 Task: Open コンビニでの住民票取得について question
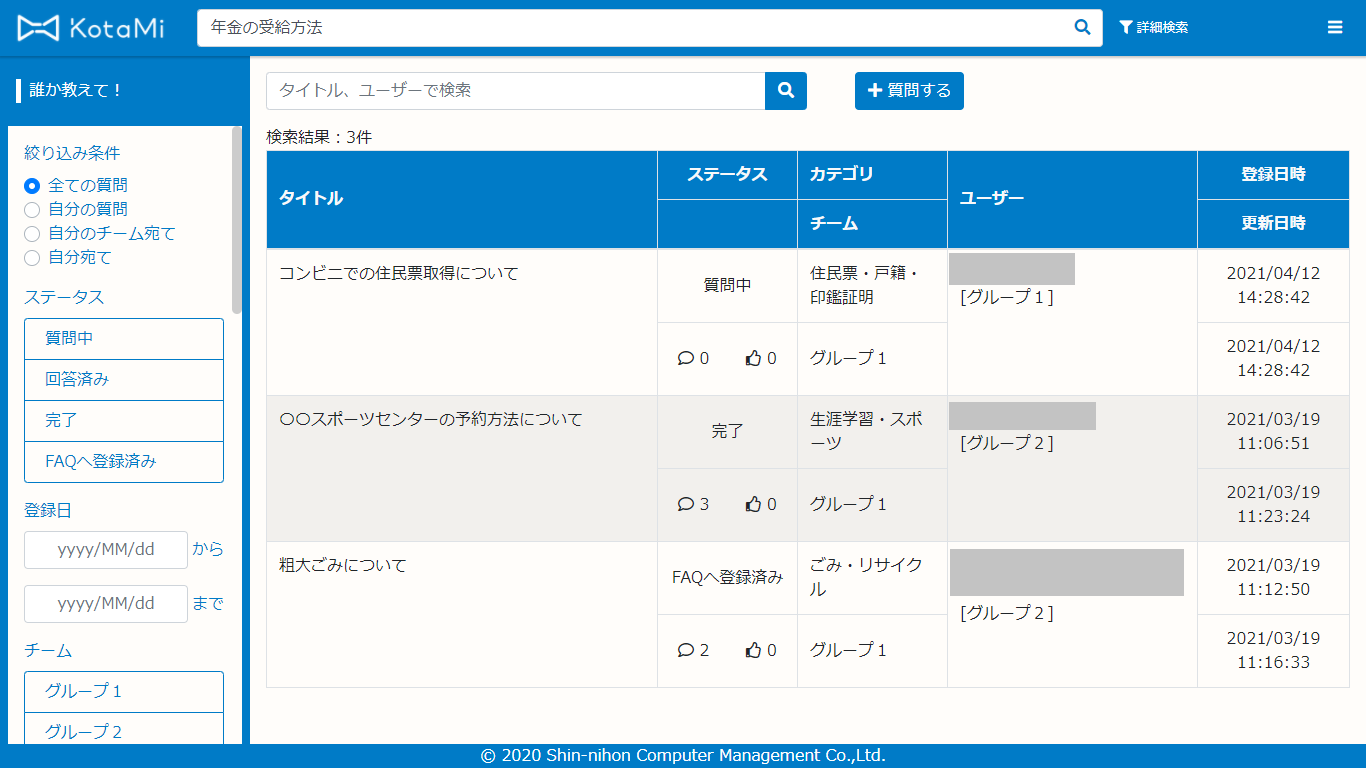[x=399, y=273]
